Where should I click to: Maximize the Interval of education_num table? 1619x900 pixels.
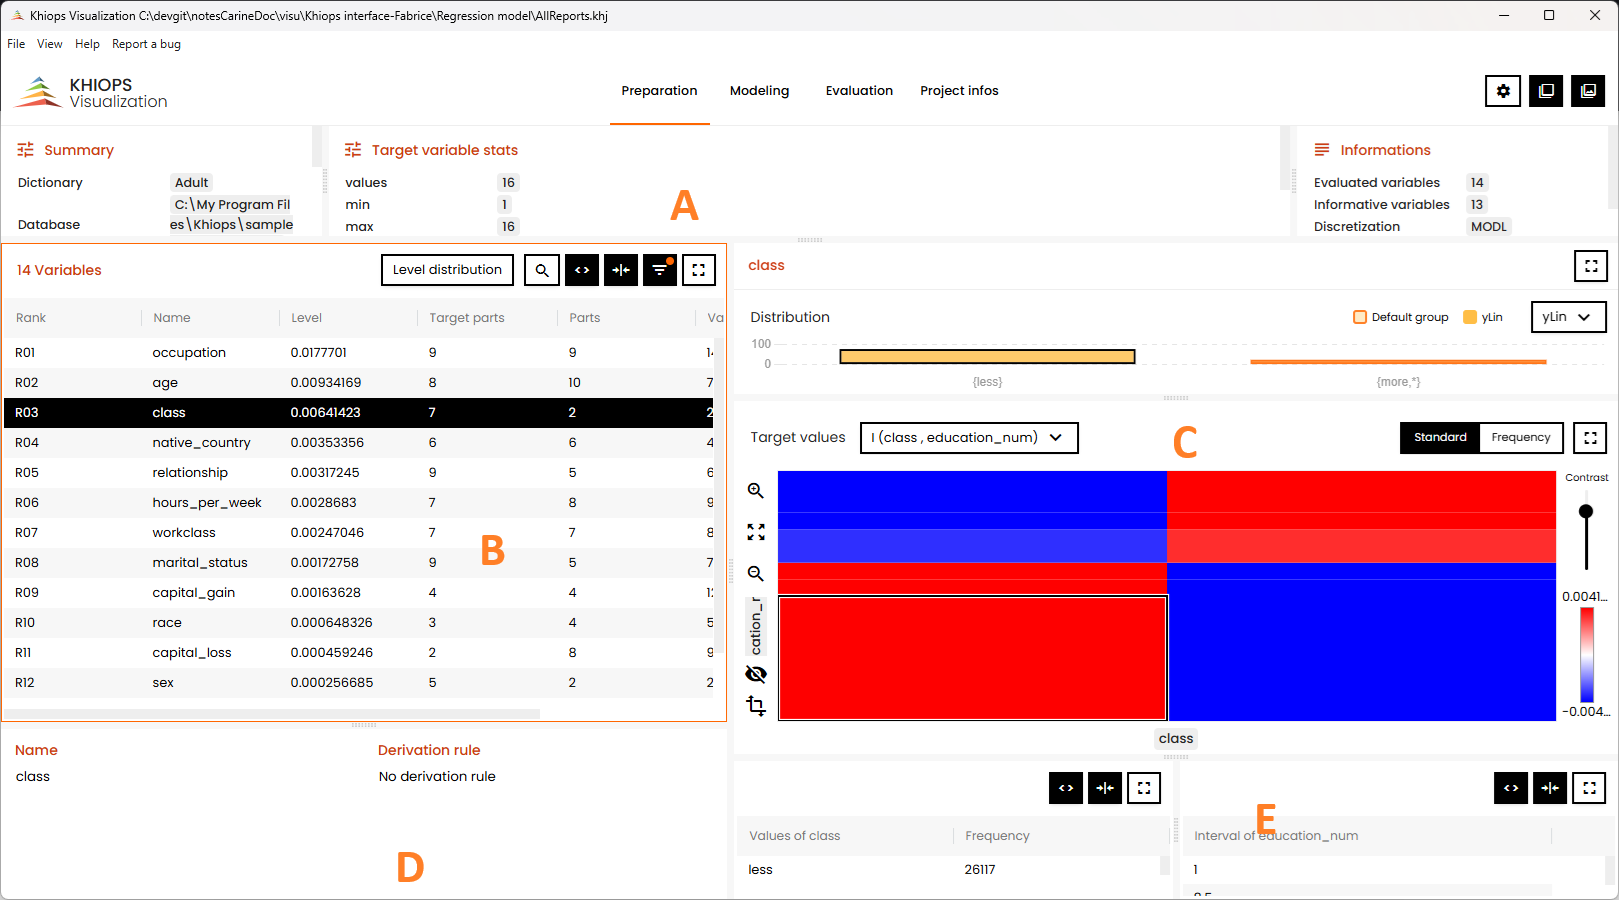pos(1589,788)
